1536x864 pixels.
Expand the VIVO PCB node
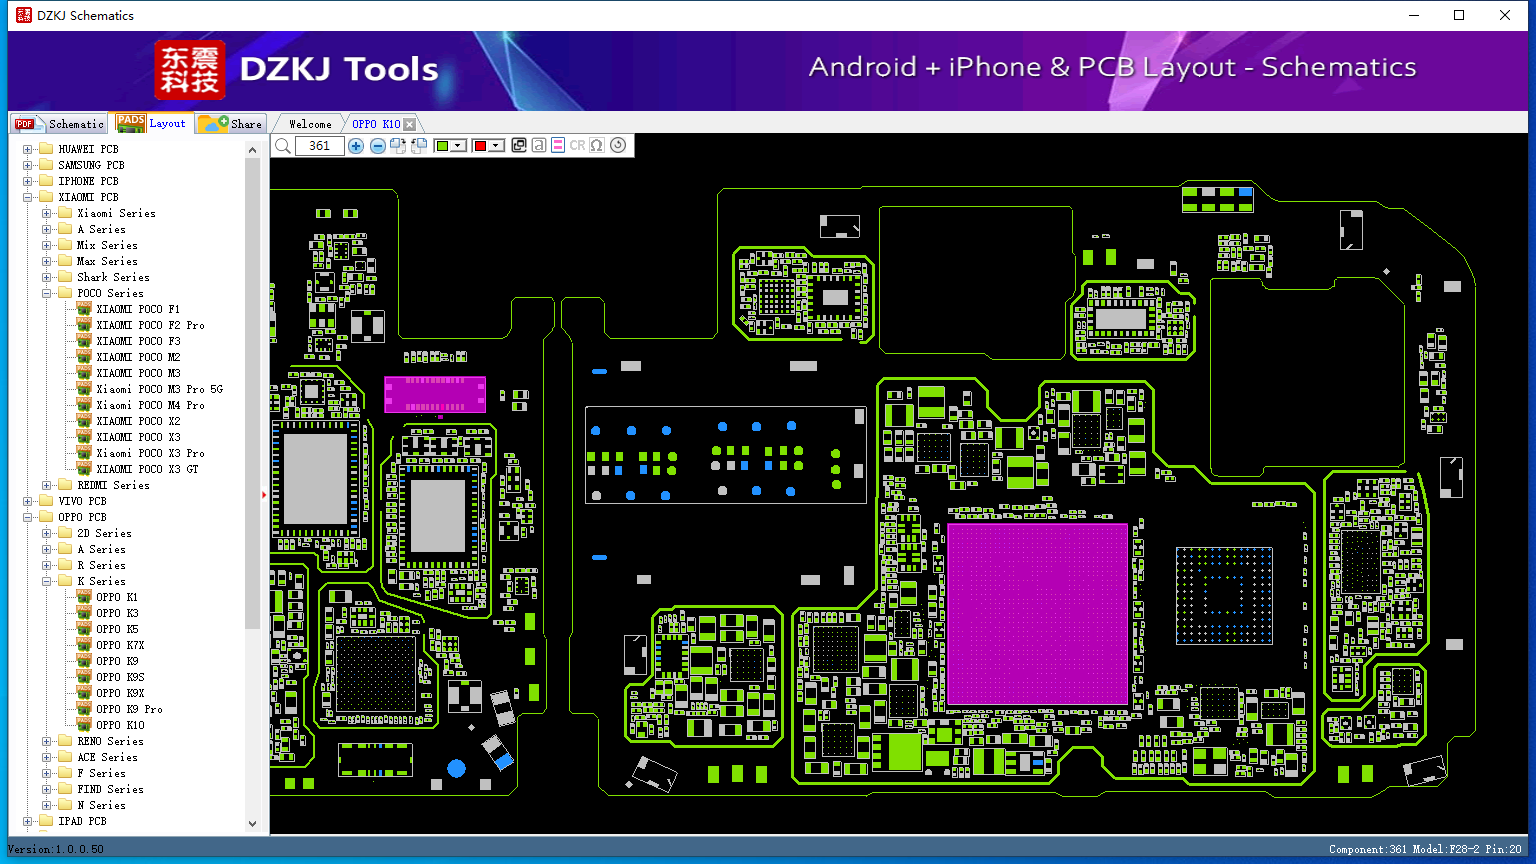[28, 501]
